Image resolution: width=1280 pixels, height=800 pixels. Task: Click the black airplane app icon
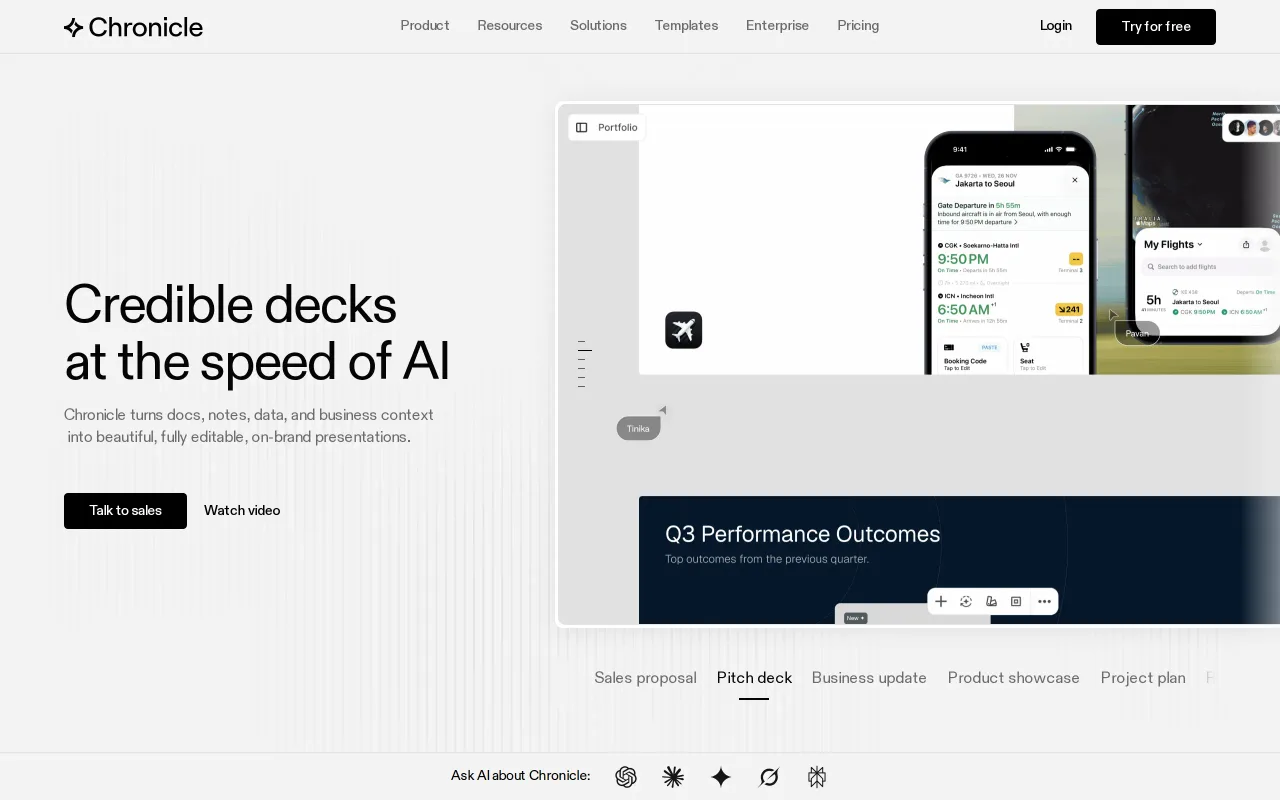pos(684,330)
